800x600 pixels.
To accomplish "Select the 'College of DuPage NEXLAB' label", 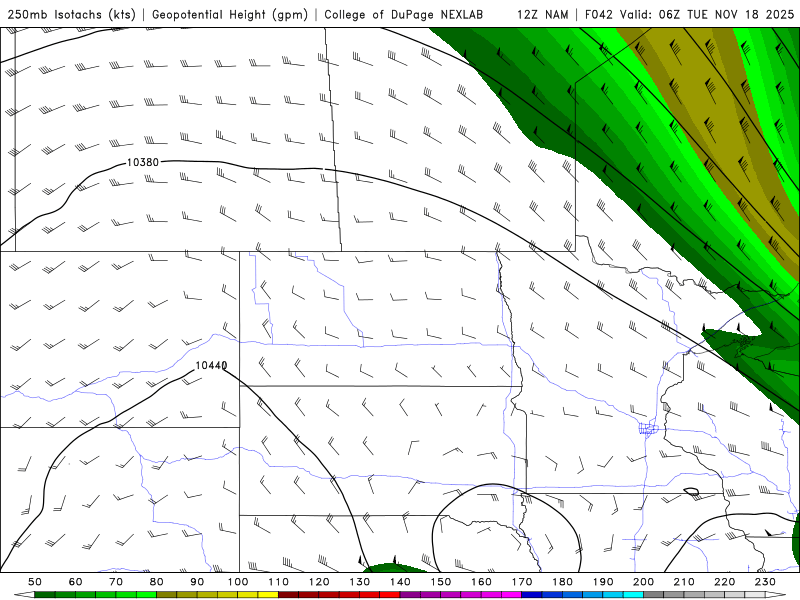I will click(404, 14).
